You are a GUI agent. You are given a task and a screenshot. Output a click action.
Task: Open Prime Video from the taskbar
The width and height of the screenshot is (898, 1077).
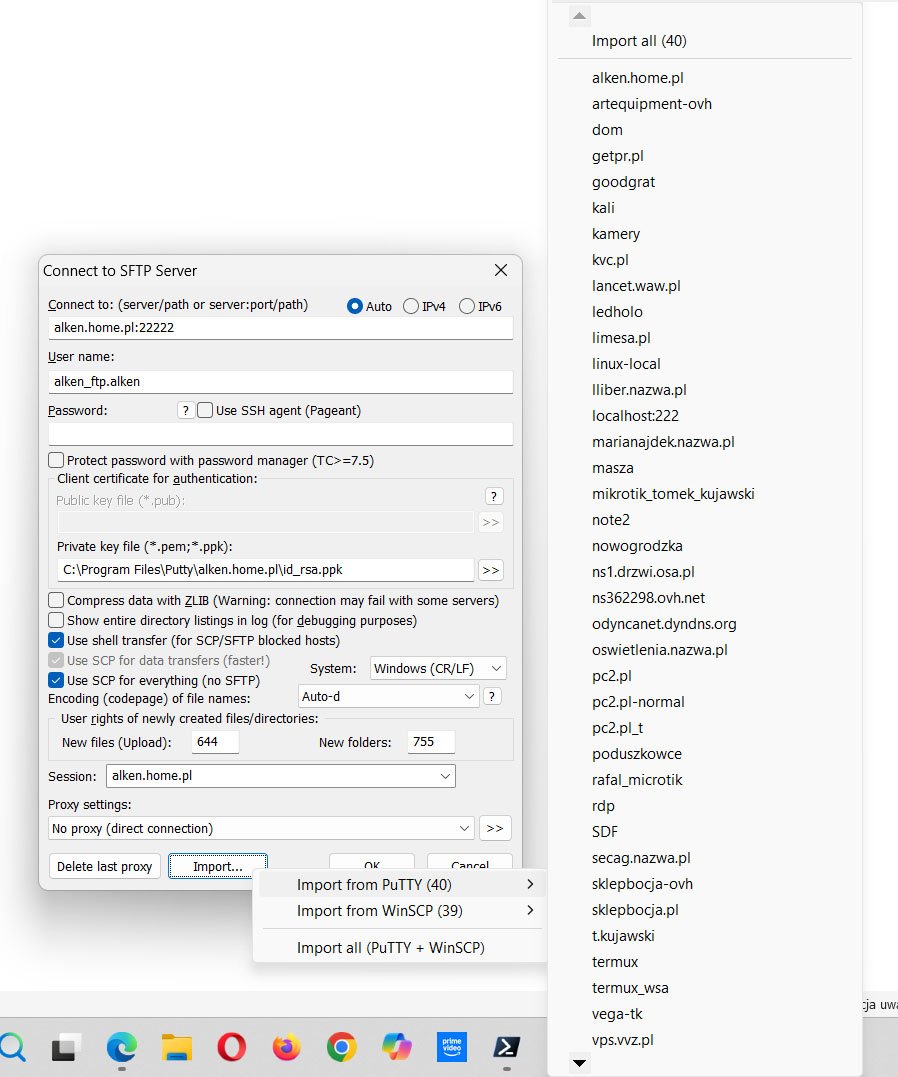click(451, 1047)
